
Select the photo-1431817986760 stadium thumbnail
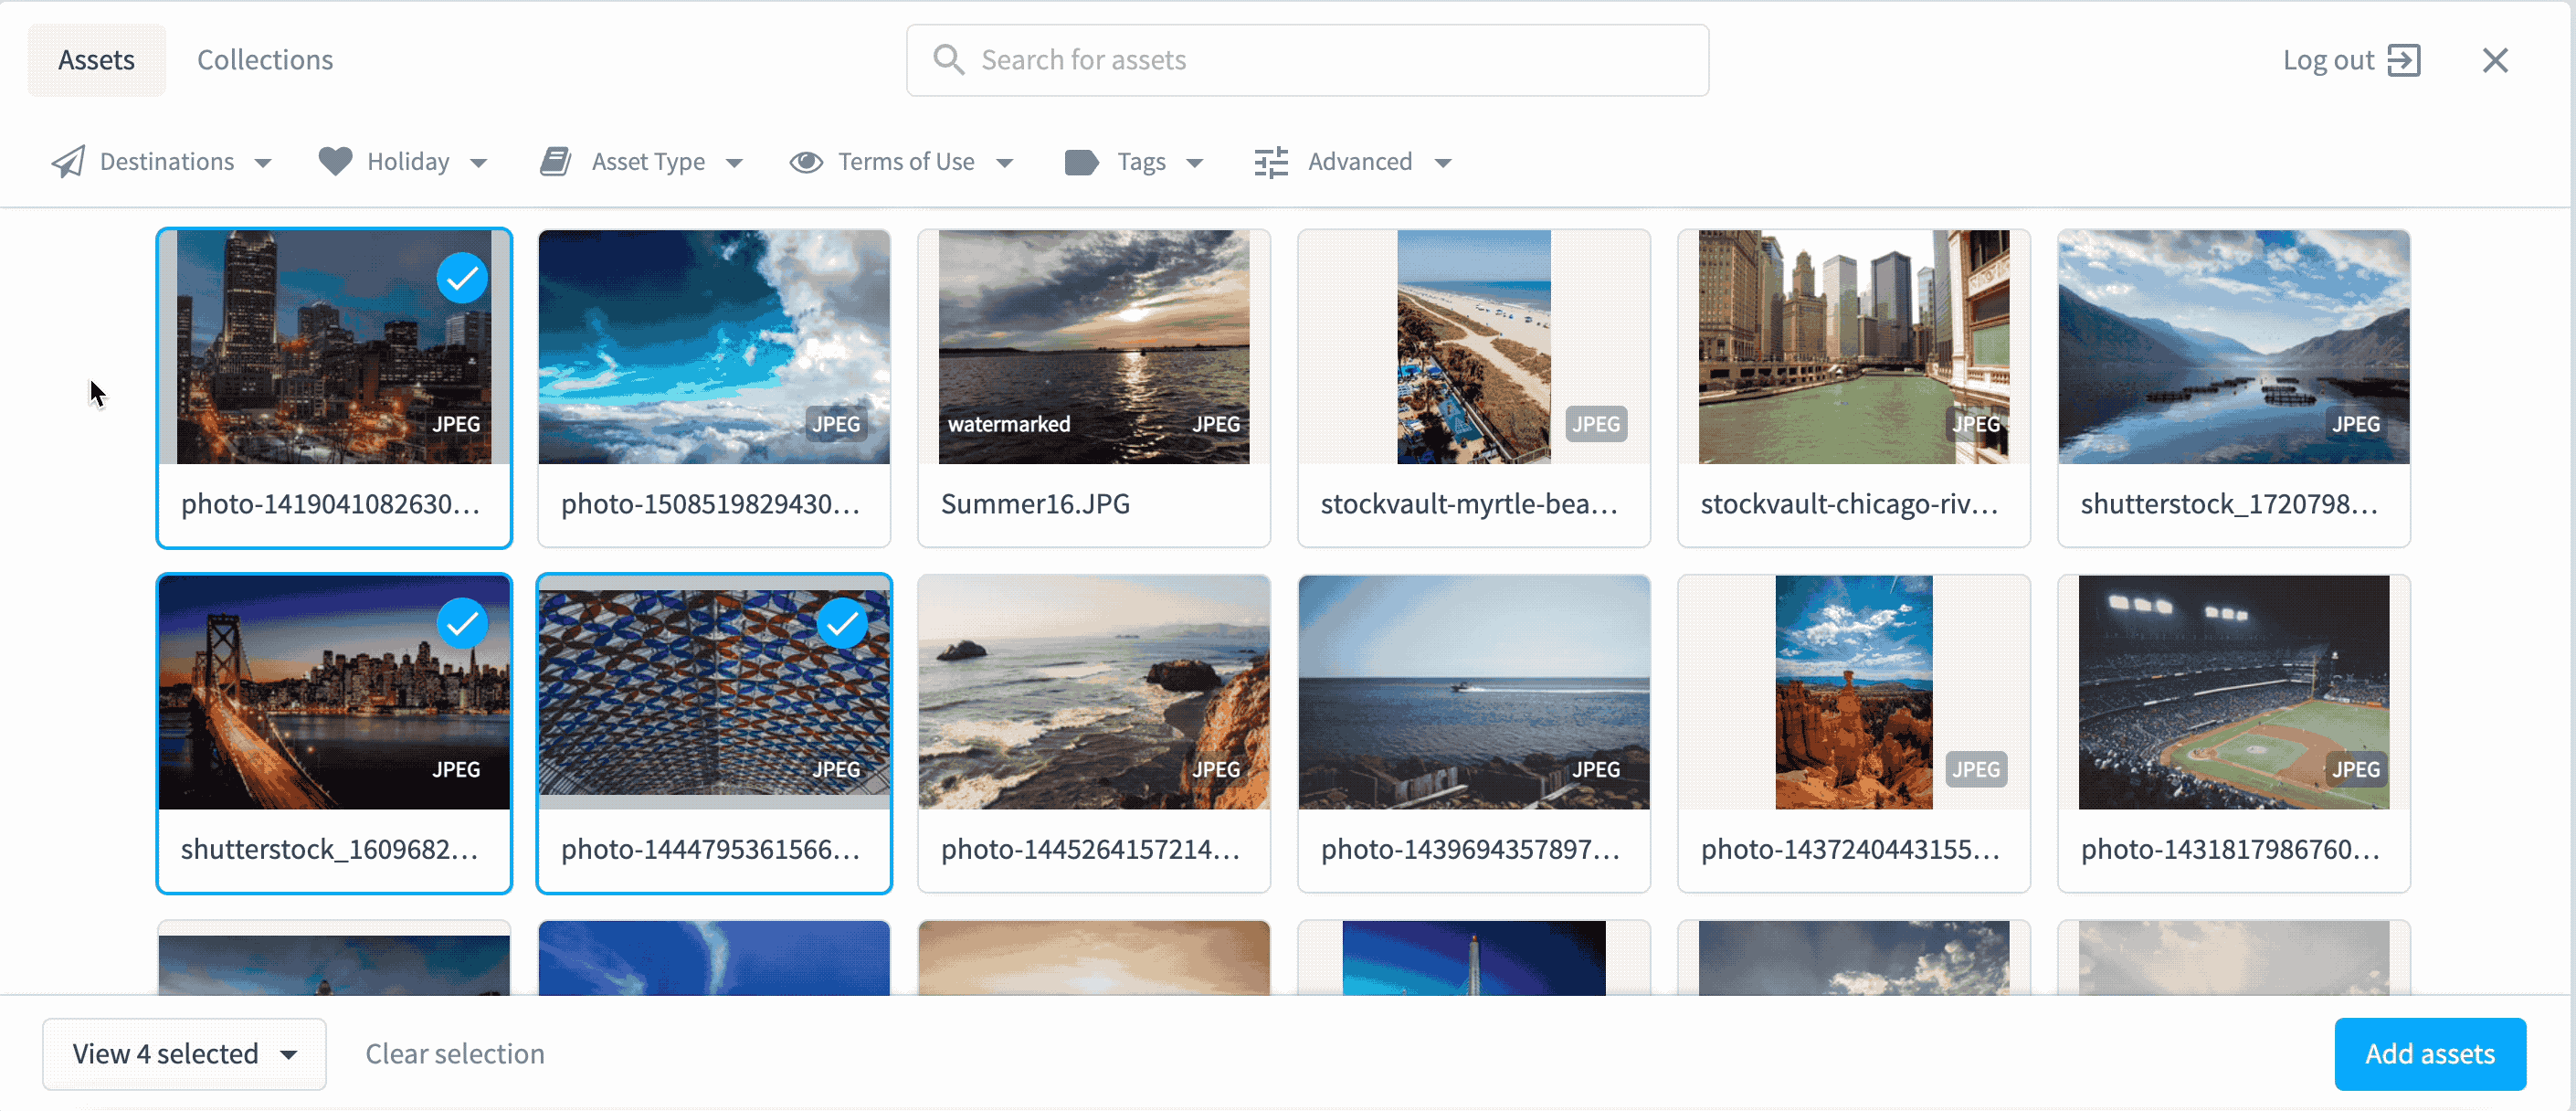(x=2234, y=692)
